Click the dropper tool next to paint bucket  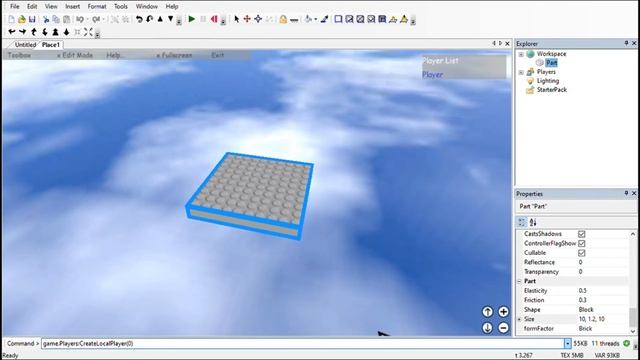pos(324,19)
